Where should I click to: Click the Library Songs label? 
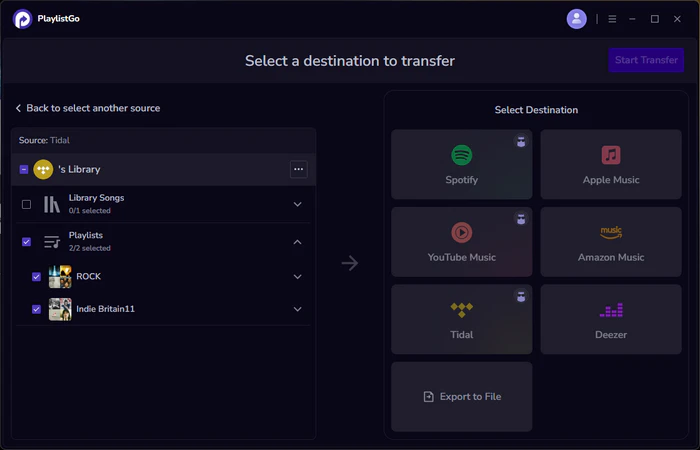click(96, 198)
